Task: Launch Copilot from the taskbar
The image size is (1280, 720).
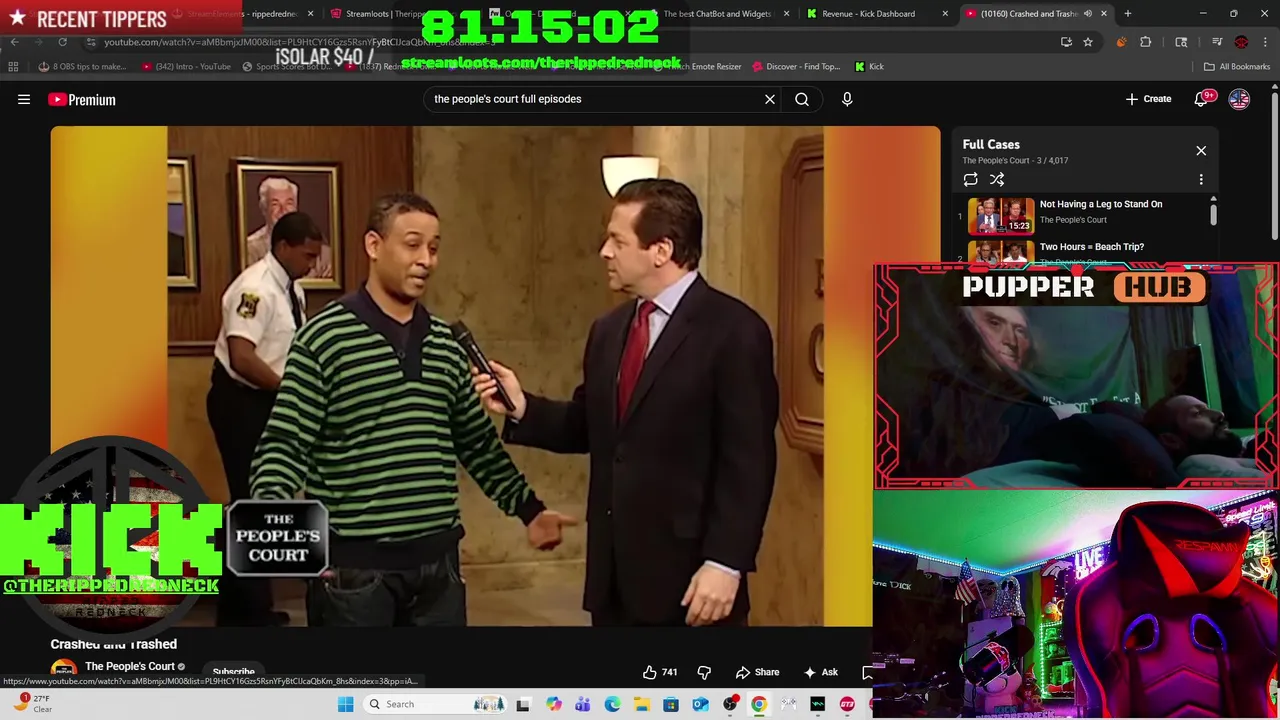Action: point(553,704)
